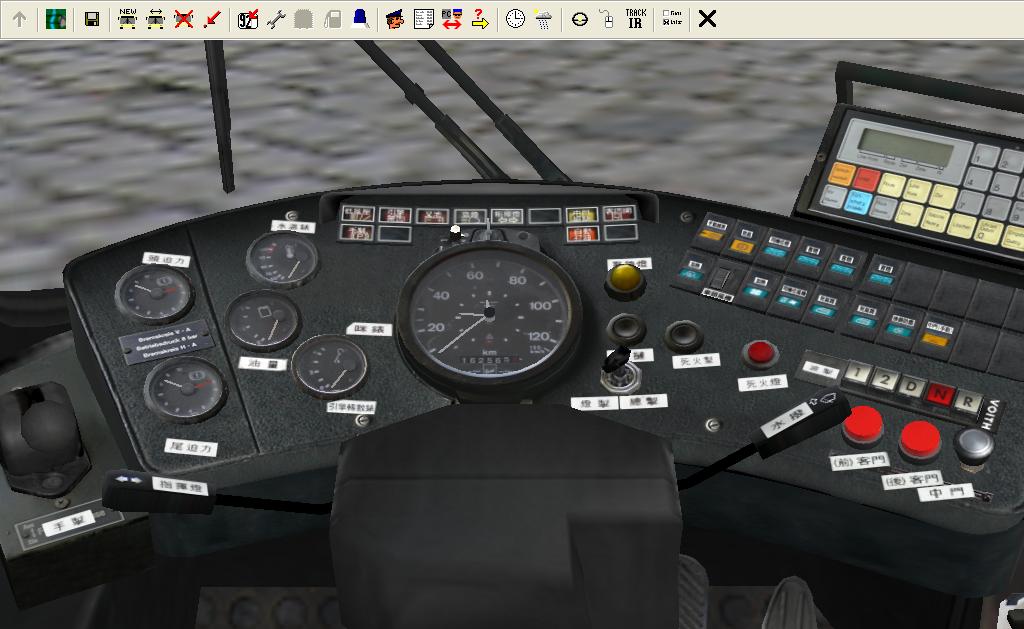
Task: Open the clock time settings icon
Action: click(515, 19)
